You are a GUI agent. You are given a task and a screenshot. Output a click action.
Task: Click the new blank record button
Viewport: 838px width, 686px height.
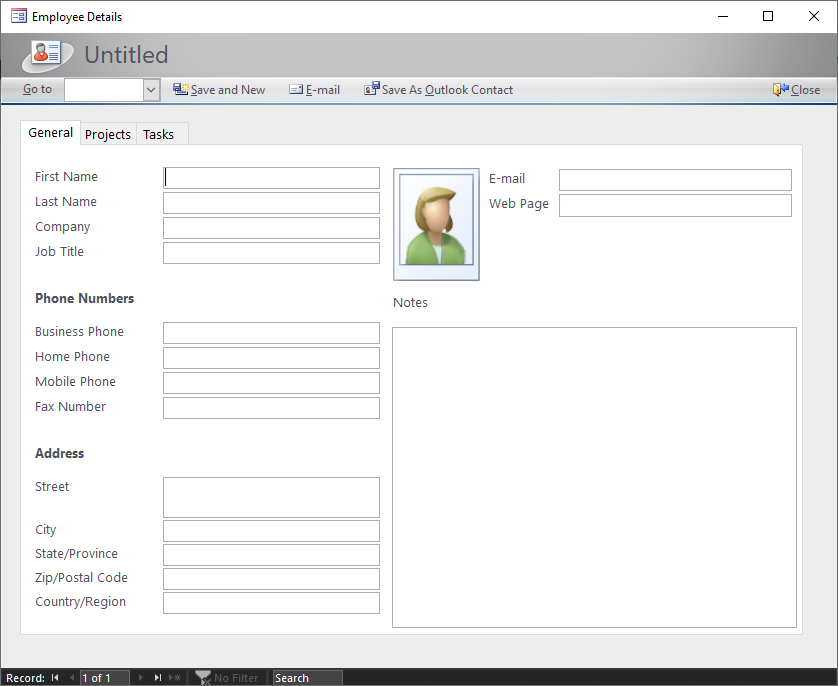[175, 678]
